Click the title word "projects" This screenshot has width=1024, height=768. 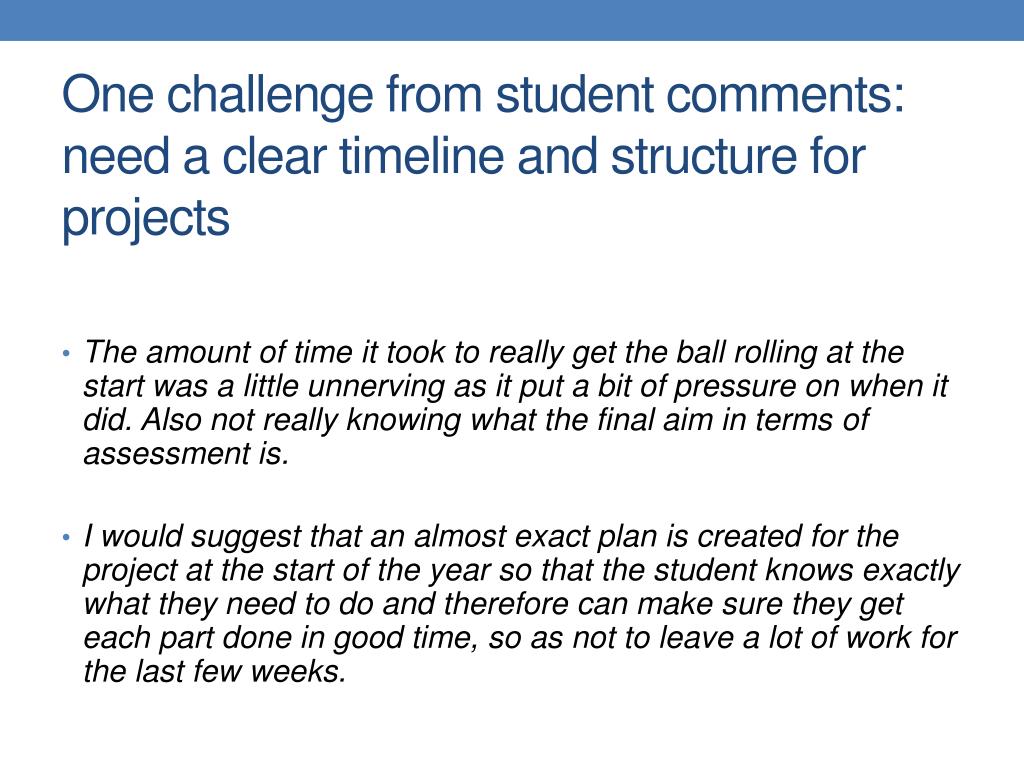pos(146,220)
